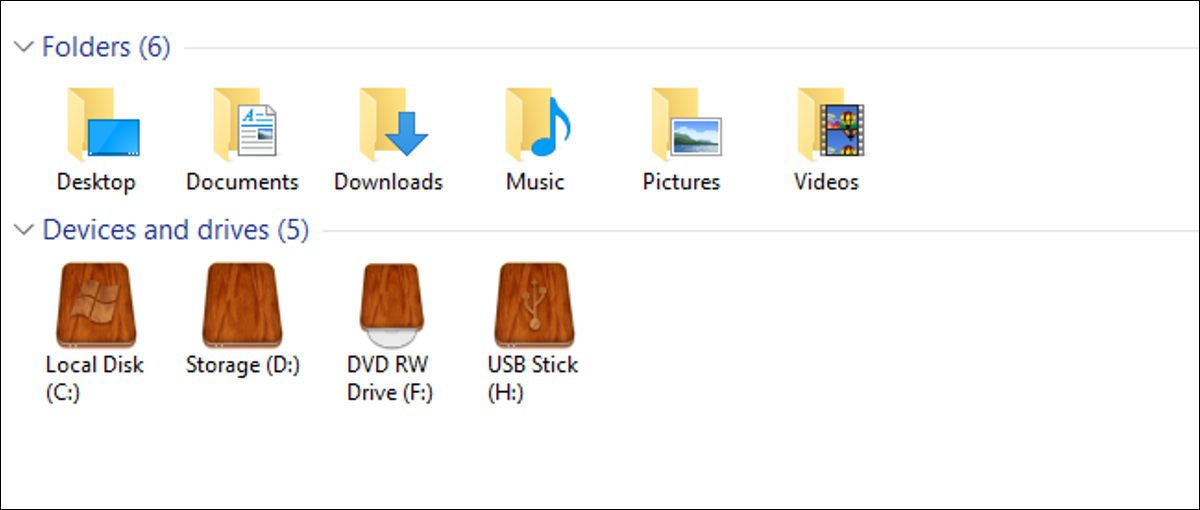Click the "Downloads" label text
The height and width of the screenshot is (510, 1200).
388,182
